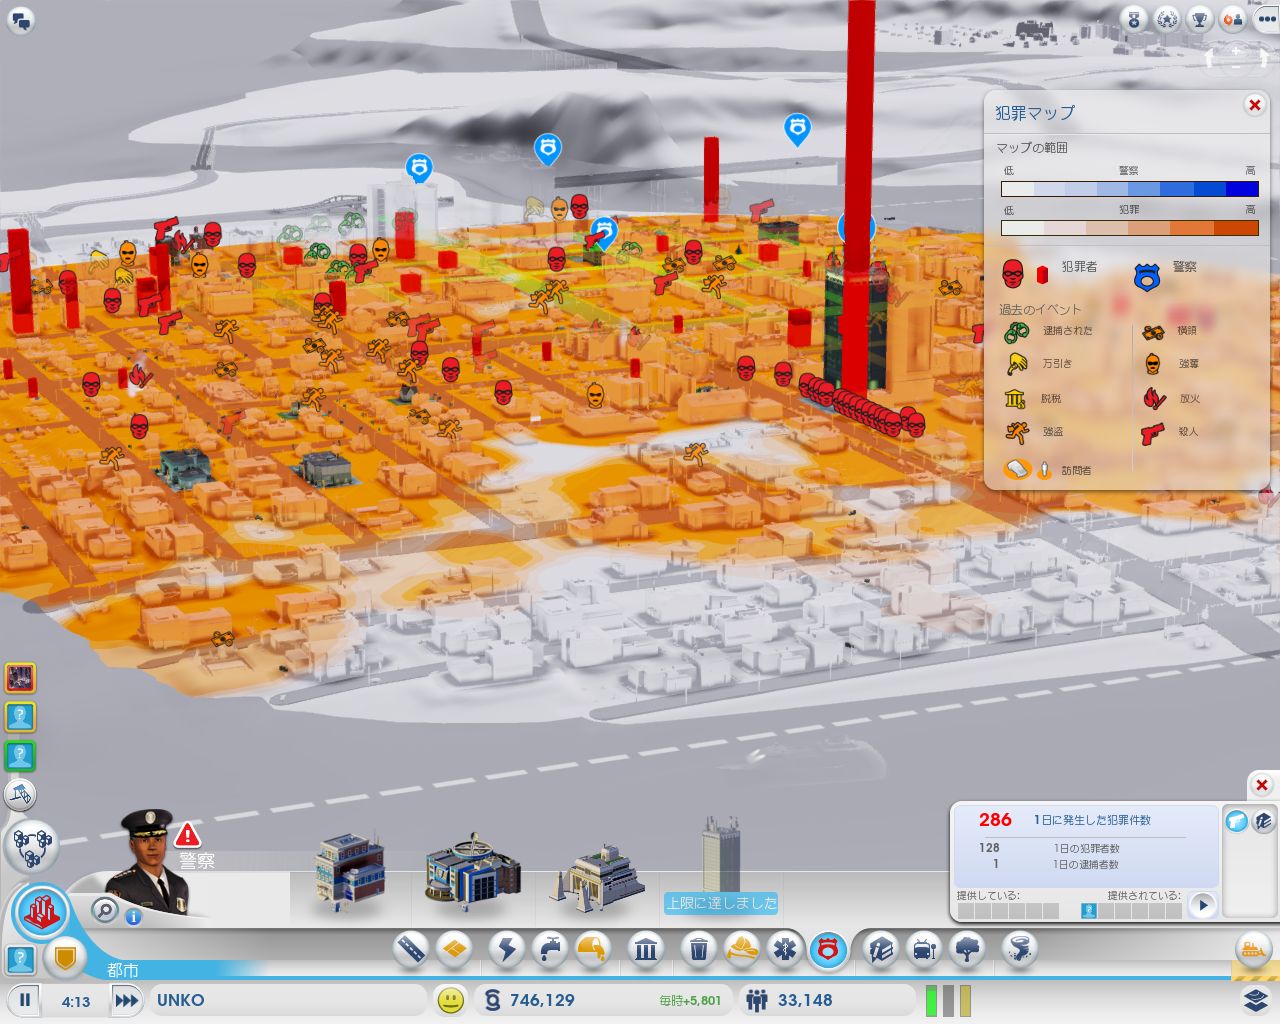This screenshot has width=1280, height=1024.
Task: Click the 逮捕された handcuffs legend icon
Action: tap(1017, 331)
